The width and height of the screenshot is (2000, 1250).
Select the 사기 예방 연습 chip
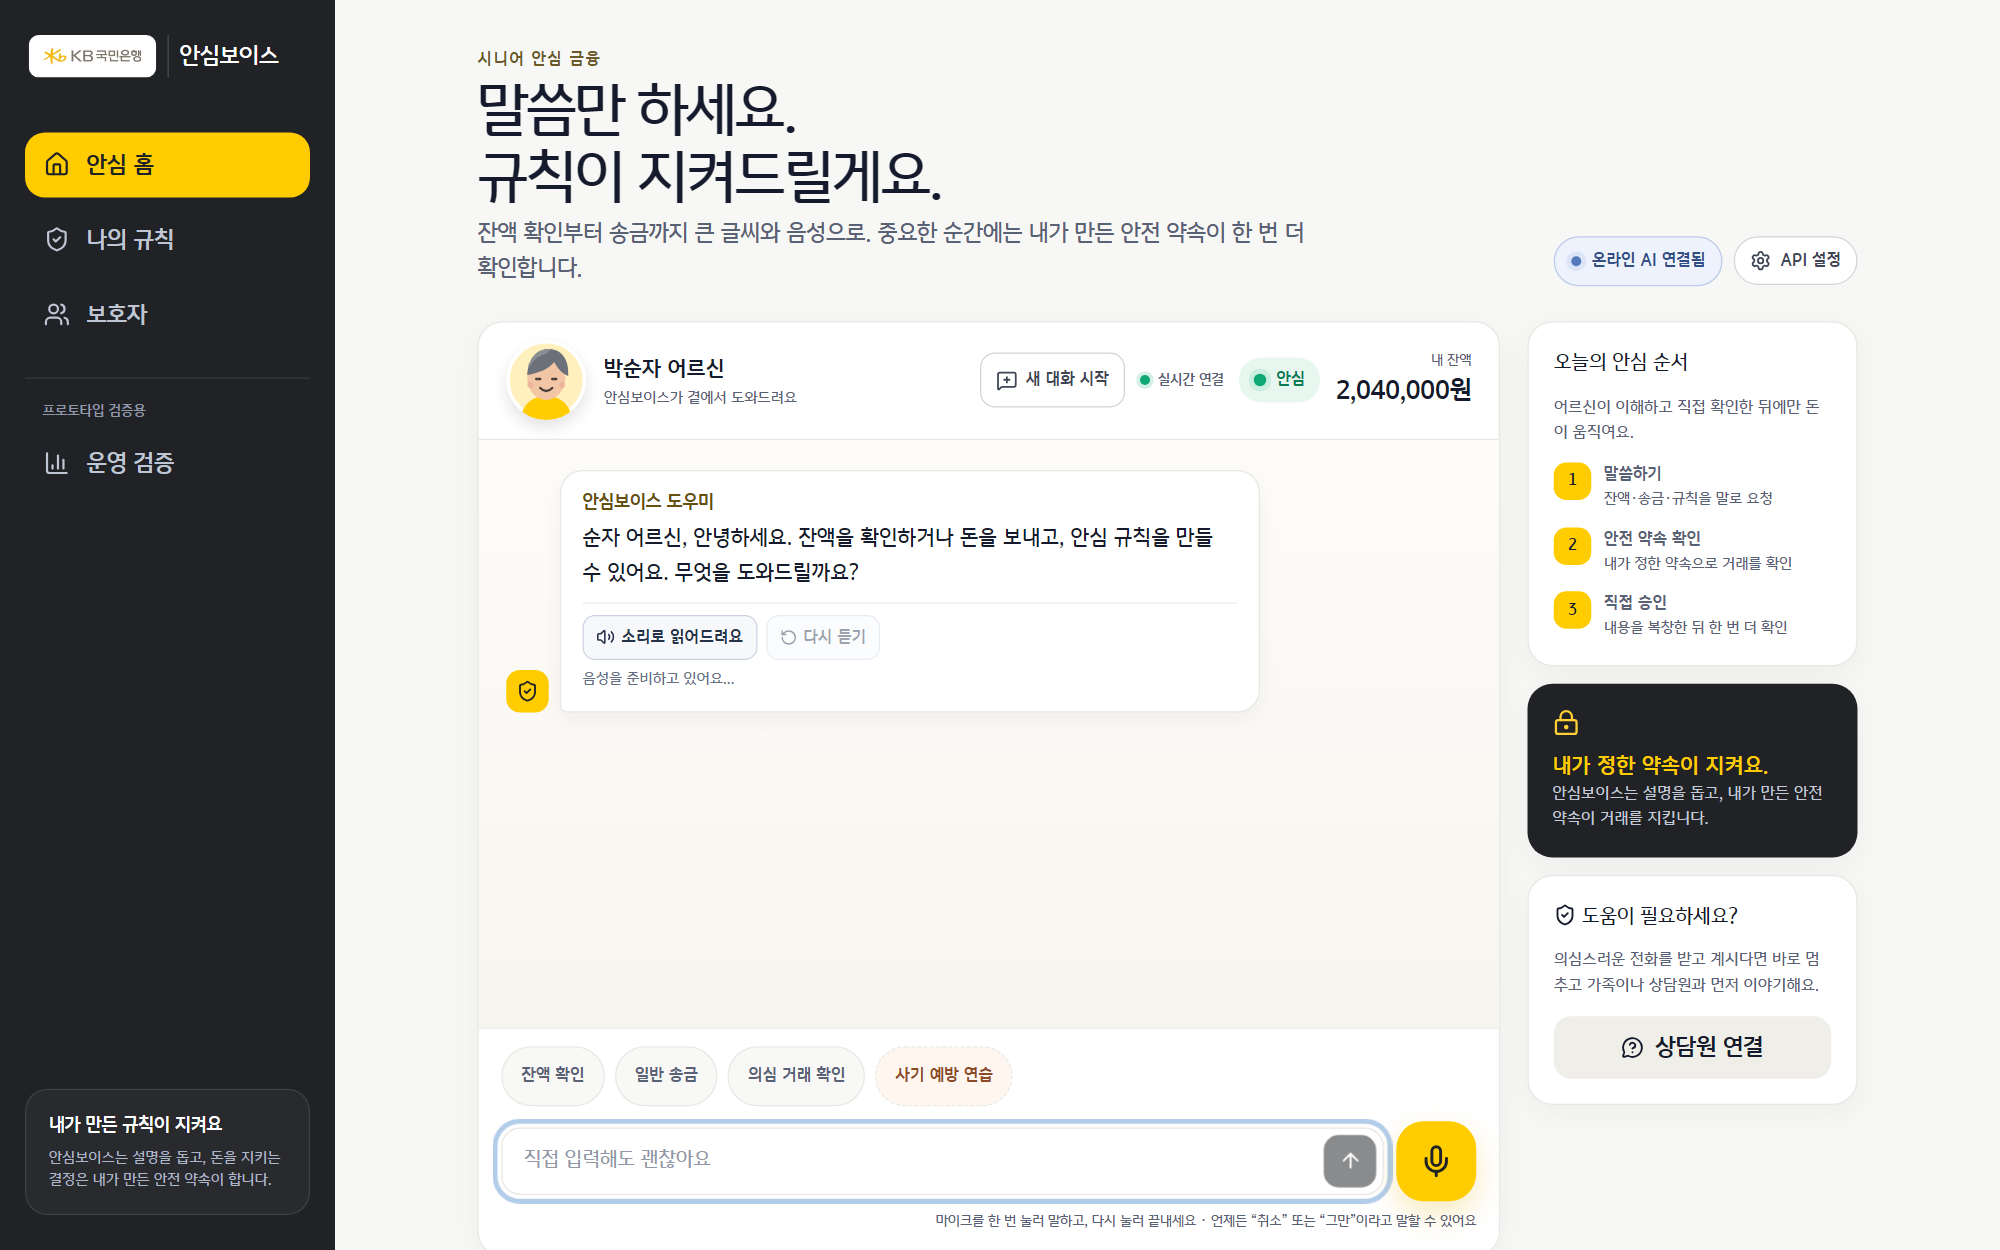(943, 1075)
